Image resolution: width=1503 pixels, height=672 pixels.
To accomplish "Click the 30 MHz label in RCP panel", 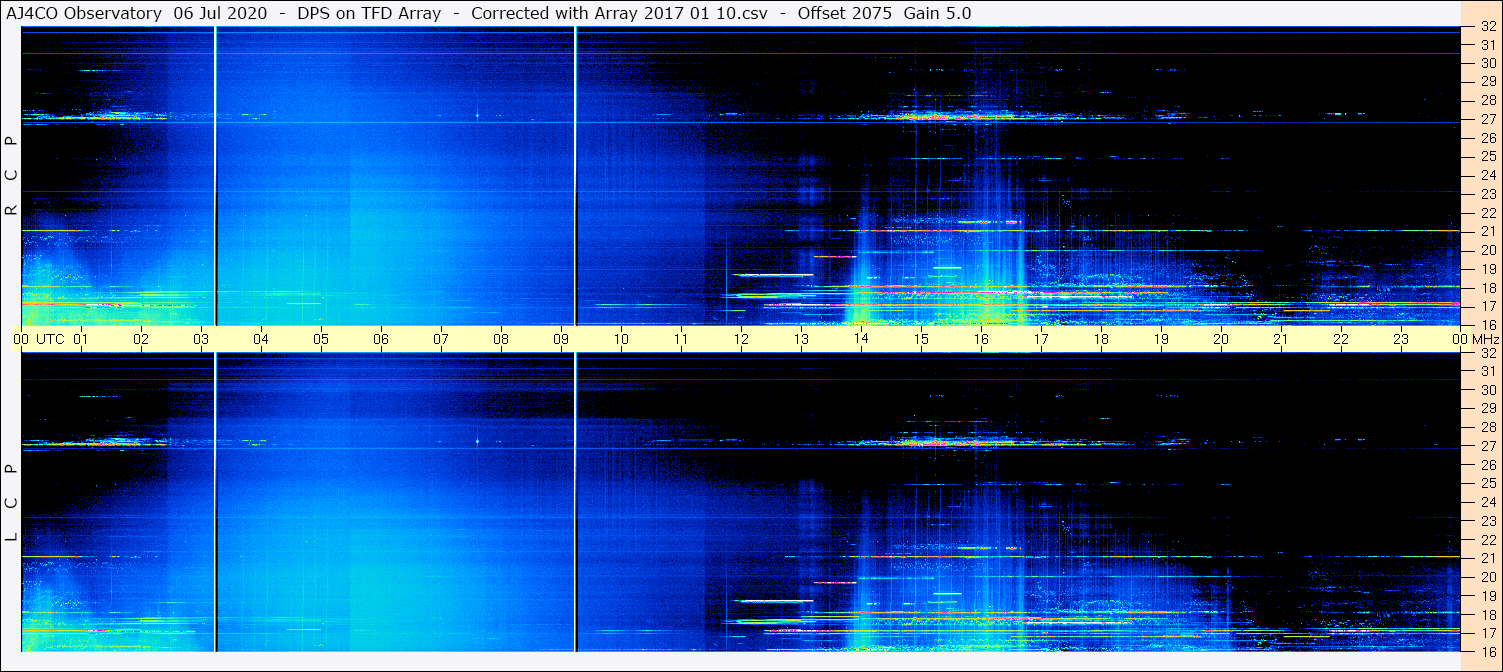I will pos(1487,62).
